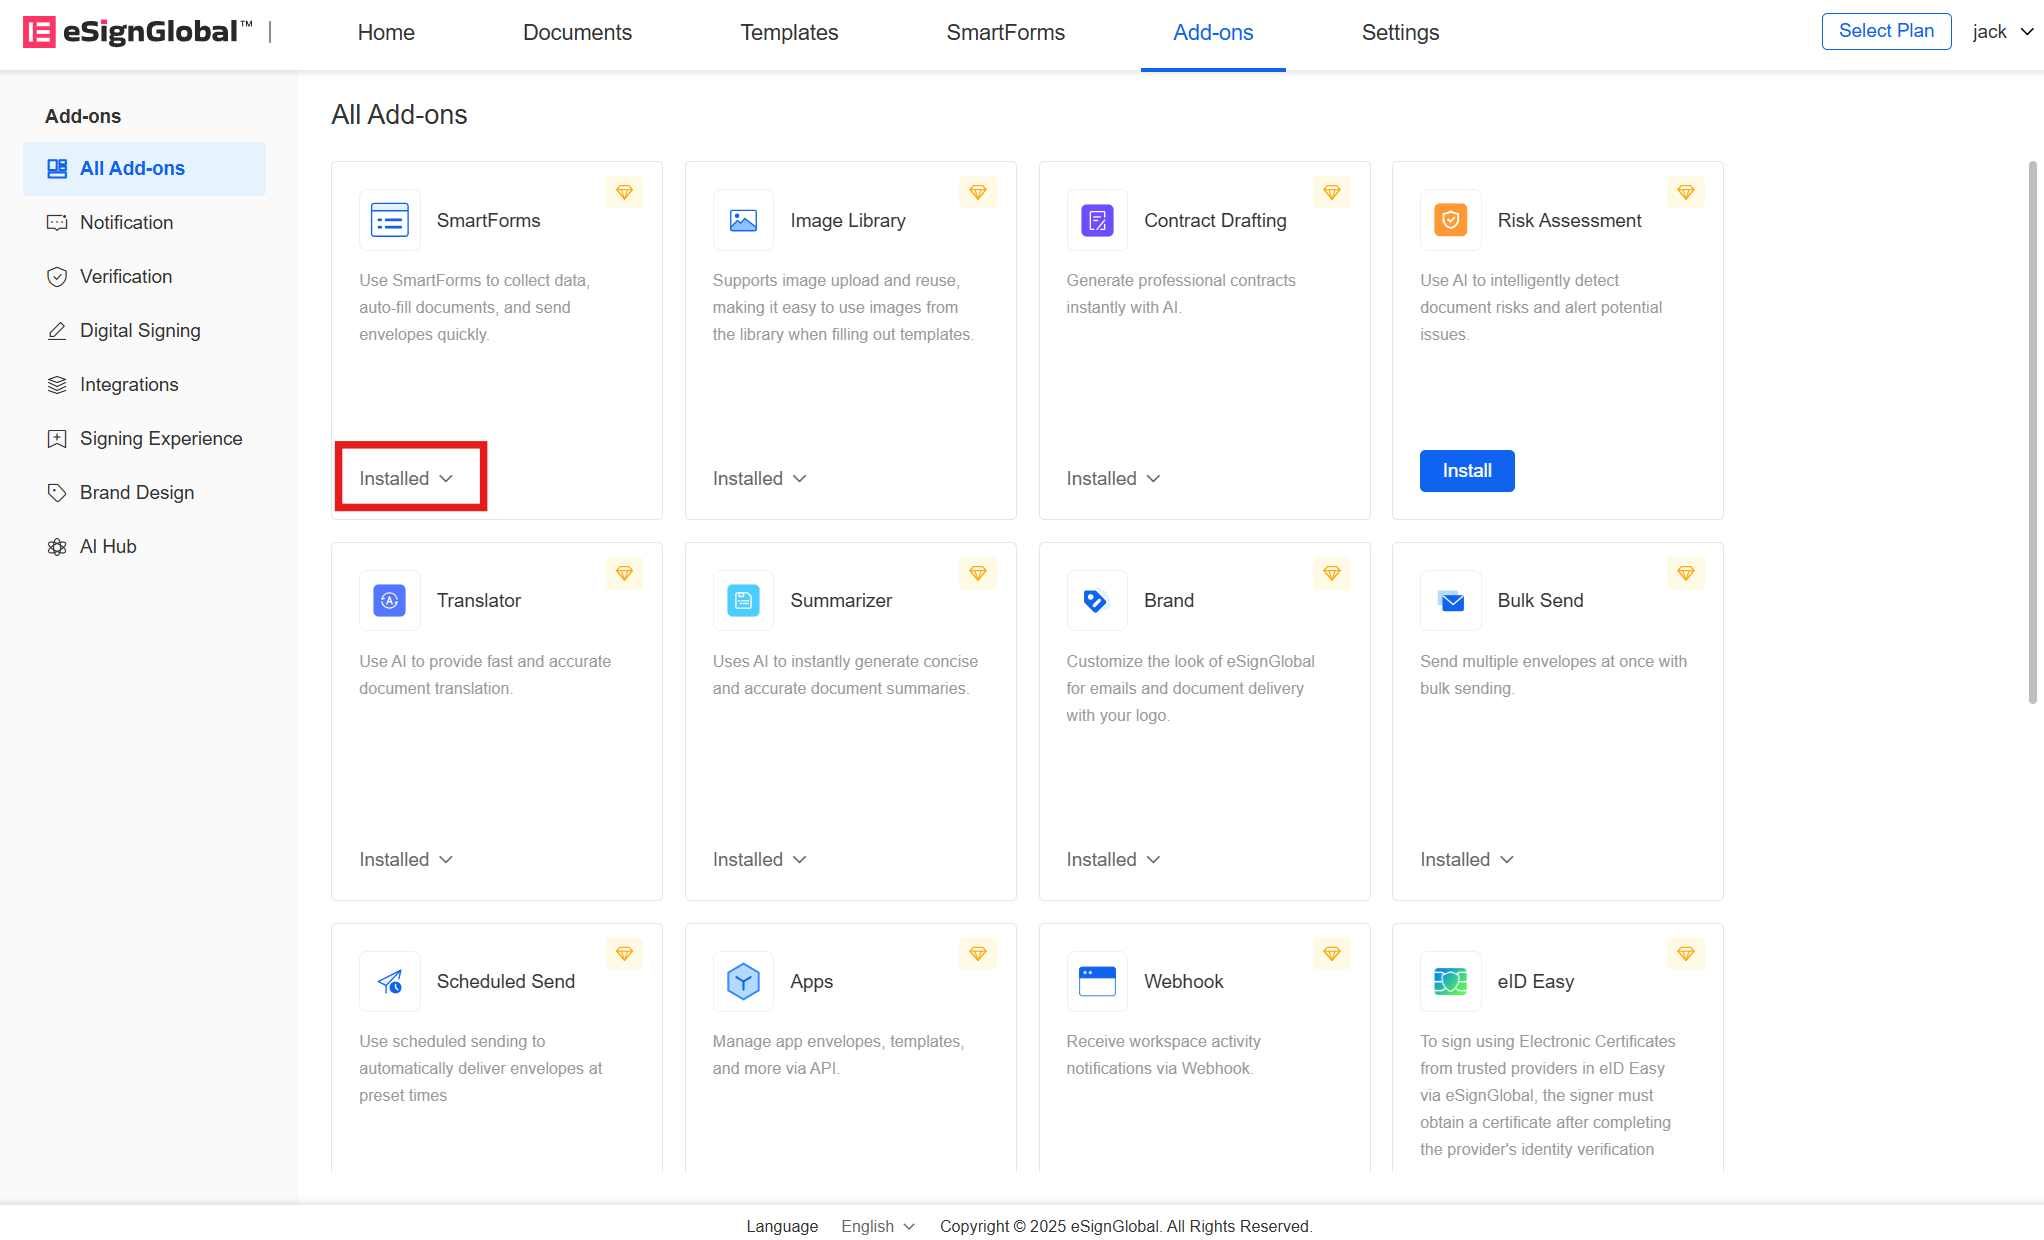
Task: Click the premium diamond badge on SmartForms
Action: (x=624, y=192)
